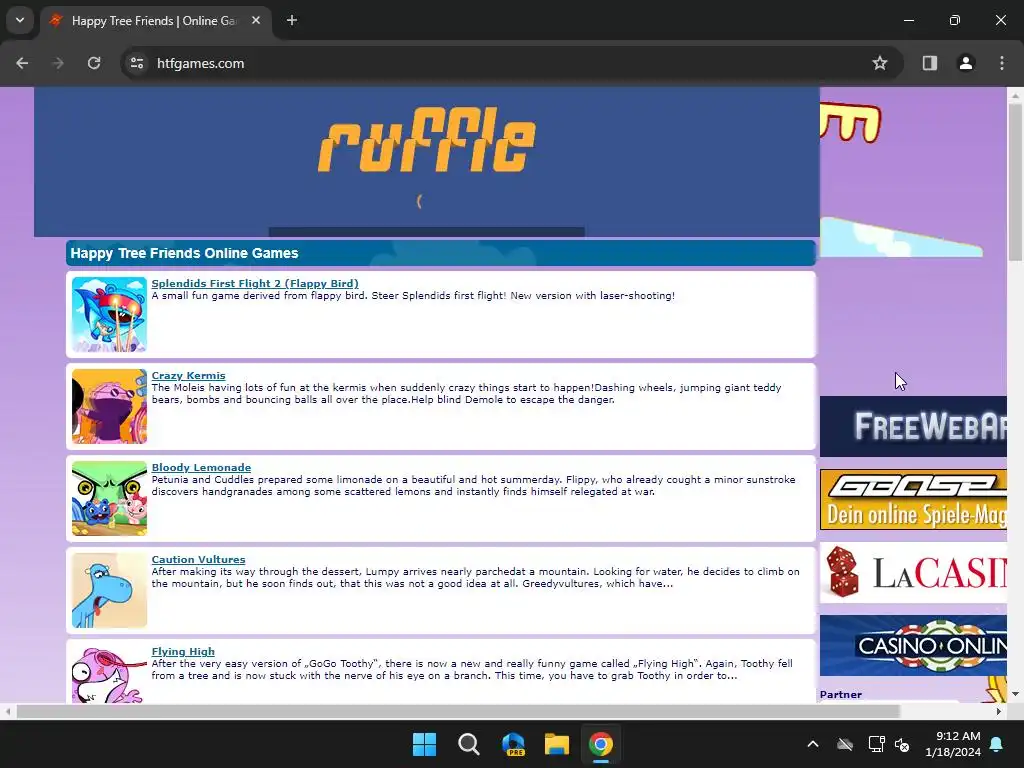1024x768 pixels.
Task: Click the network display tray icon
Action: pyautogui.click(x=876, y=744)
